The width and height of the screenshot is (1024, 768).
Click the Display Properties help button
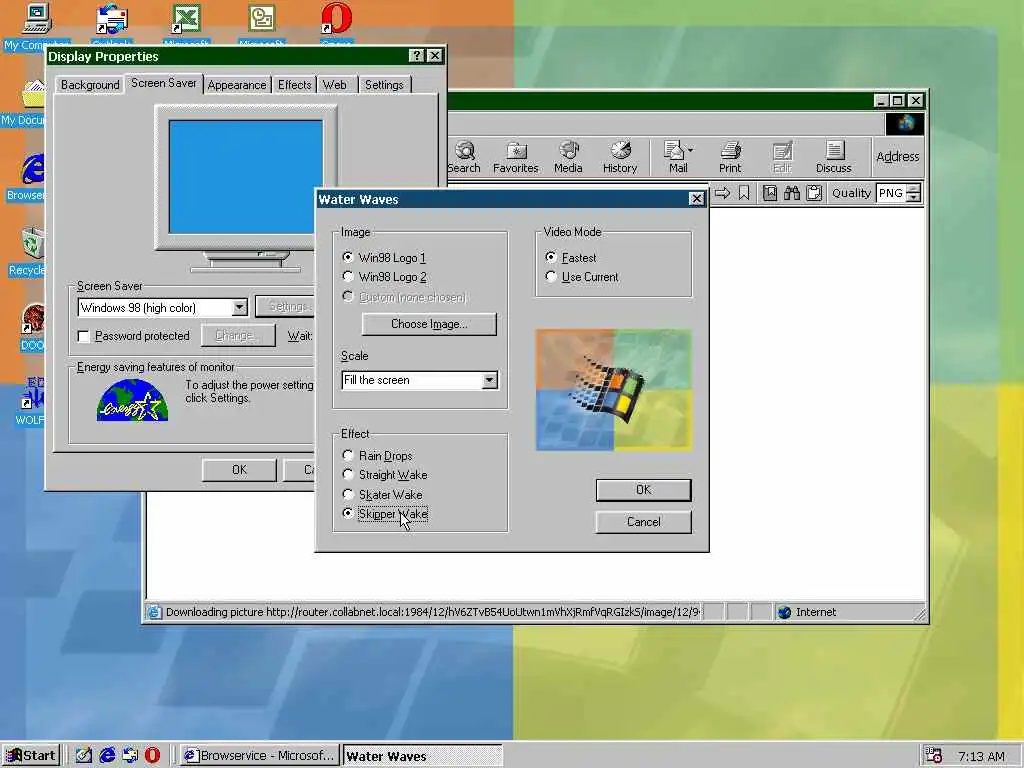417,56
